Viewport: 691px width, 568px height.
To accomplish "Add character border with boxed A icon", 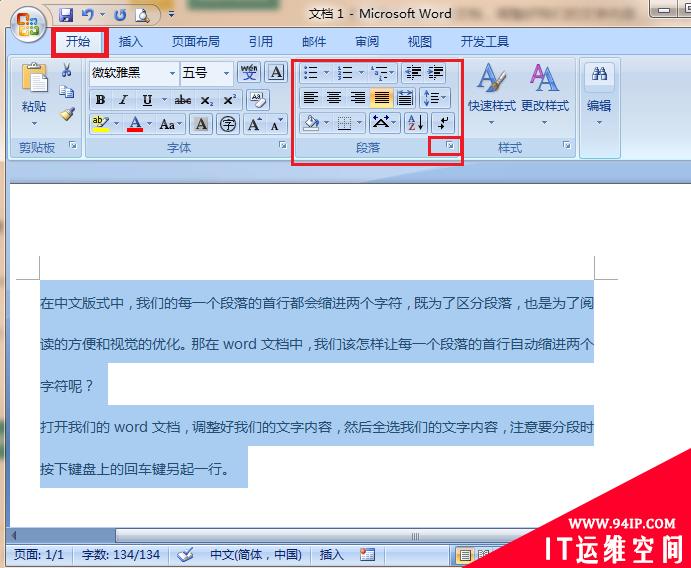I will [x=276, y=72].
